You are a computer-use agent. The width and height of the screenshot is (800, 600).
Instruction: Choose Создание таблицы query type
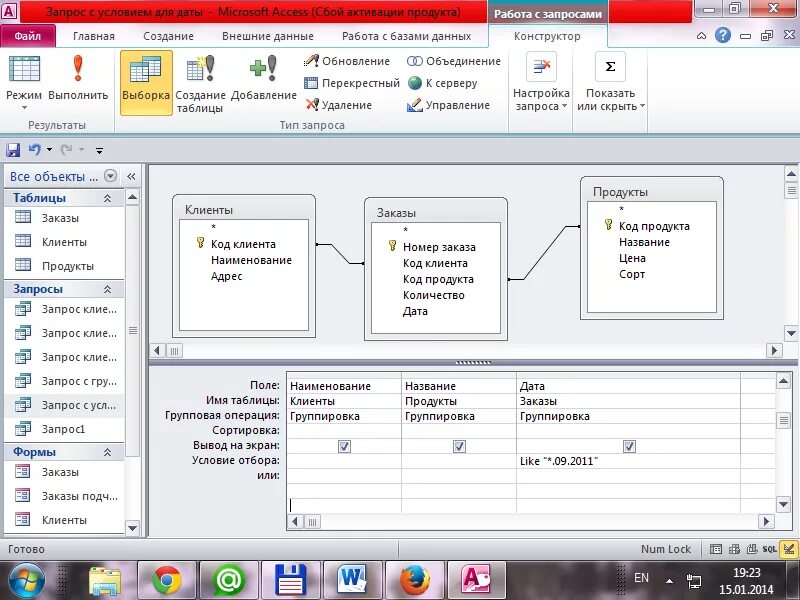point(200,84)
